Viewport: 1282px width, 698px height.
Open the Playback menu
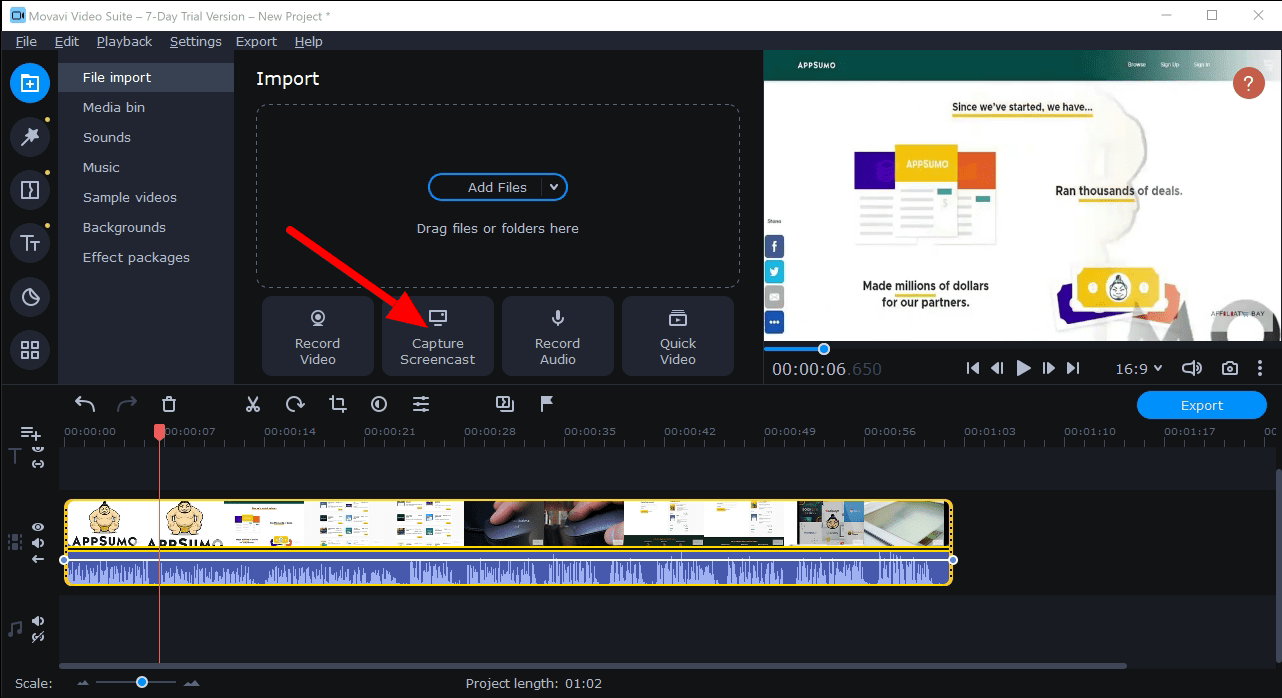coord(124,41)
